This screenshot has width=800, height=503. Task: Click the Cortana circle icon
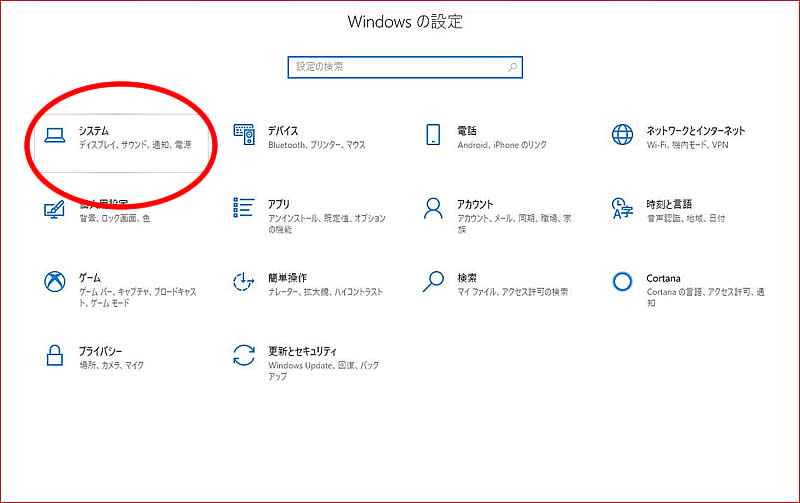tap(622, 281)
